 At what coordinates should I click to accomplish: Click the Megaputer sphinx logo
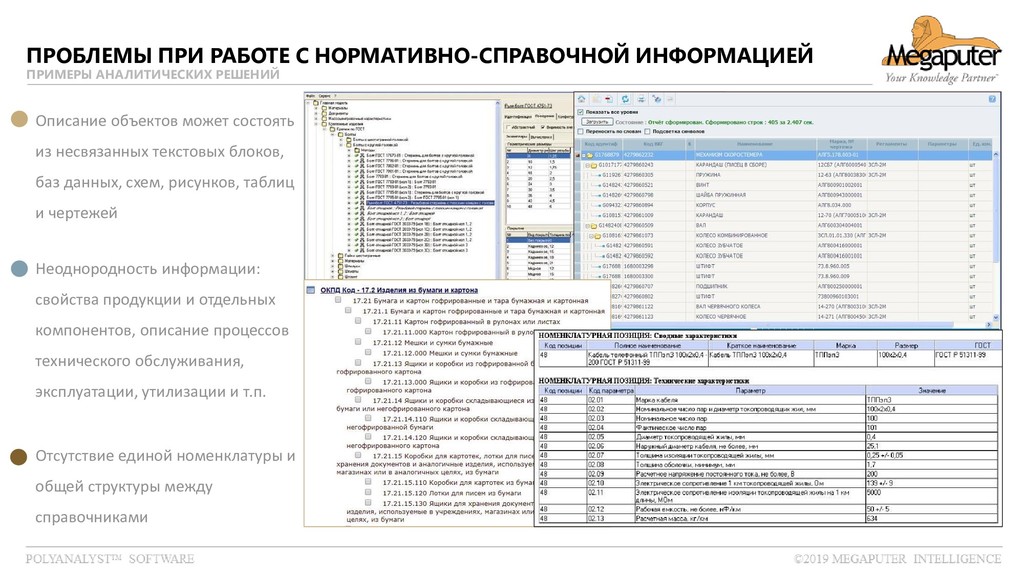tap(940, 49)
